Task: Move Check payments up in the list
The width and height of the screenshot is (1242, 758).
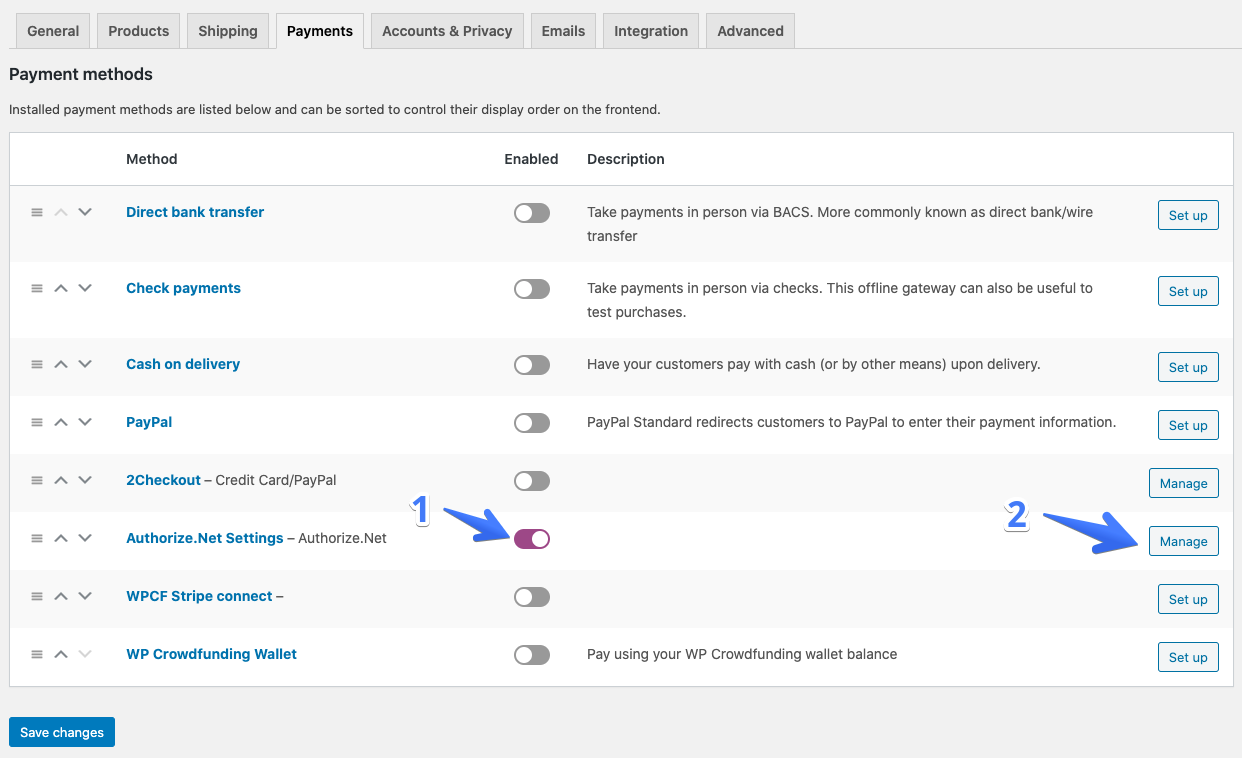Action: point(61,288)
